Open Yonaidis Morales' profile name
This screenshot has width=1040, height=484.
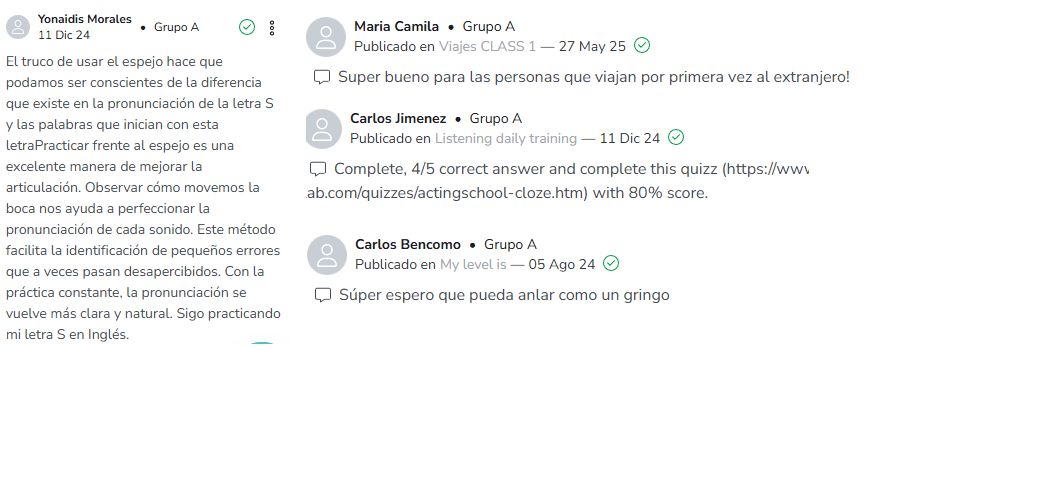(x=84, y=19)
